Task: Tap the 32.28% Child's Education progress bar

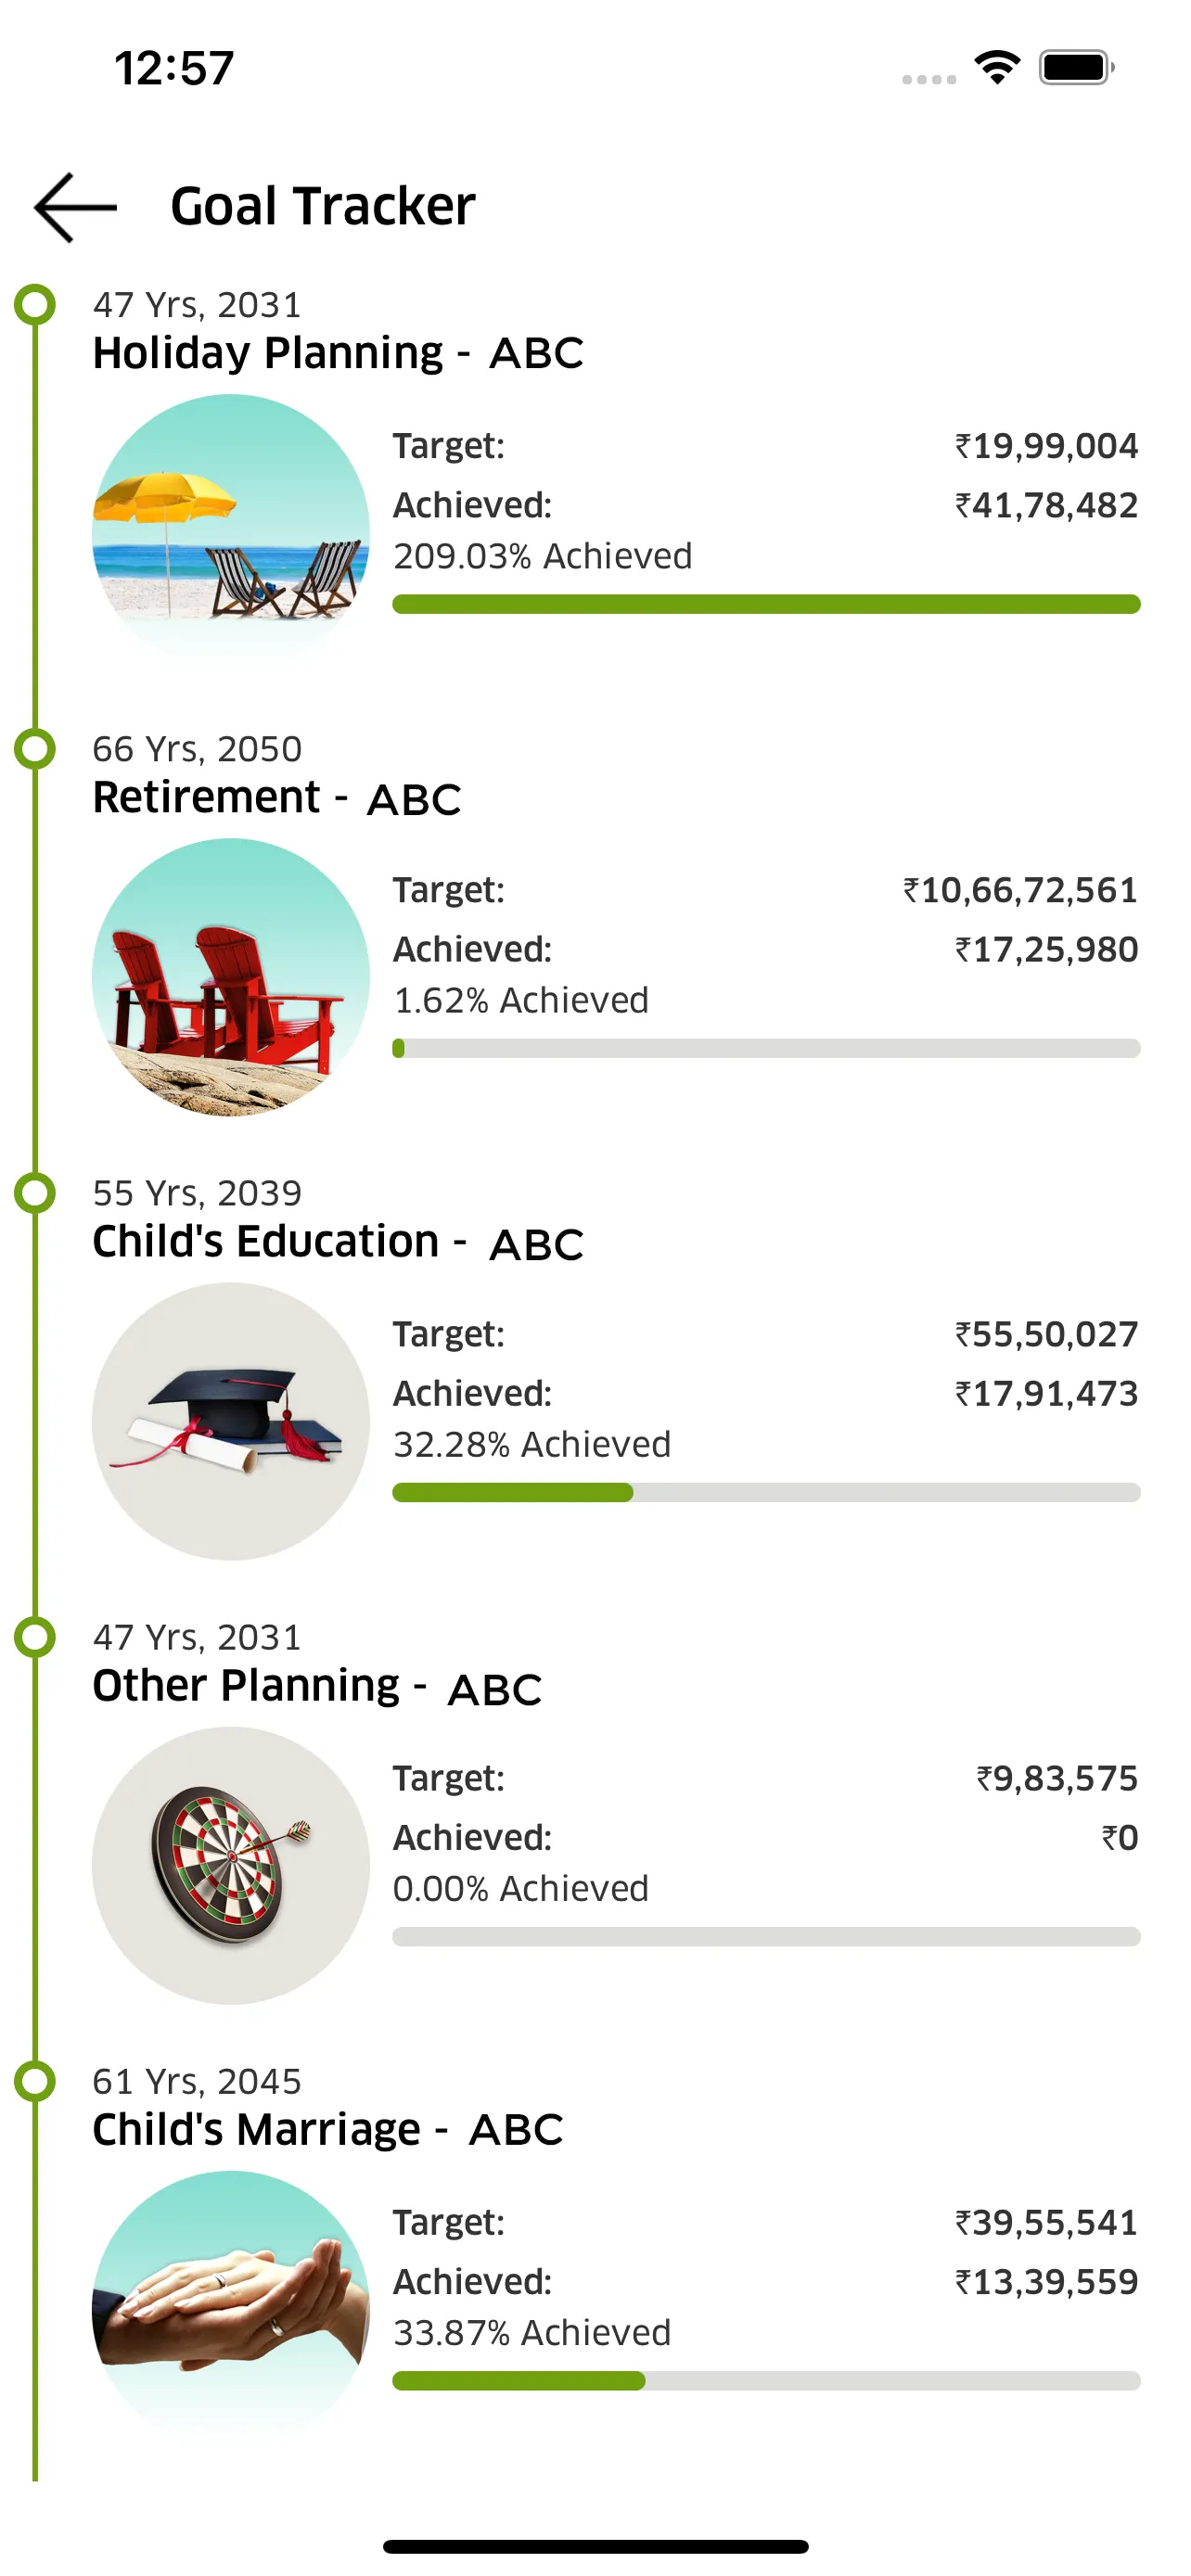Action: [766, 1492]
